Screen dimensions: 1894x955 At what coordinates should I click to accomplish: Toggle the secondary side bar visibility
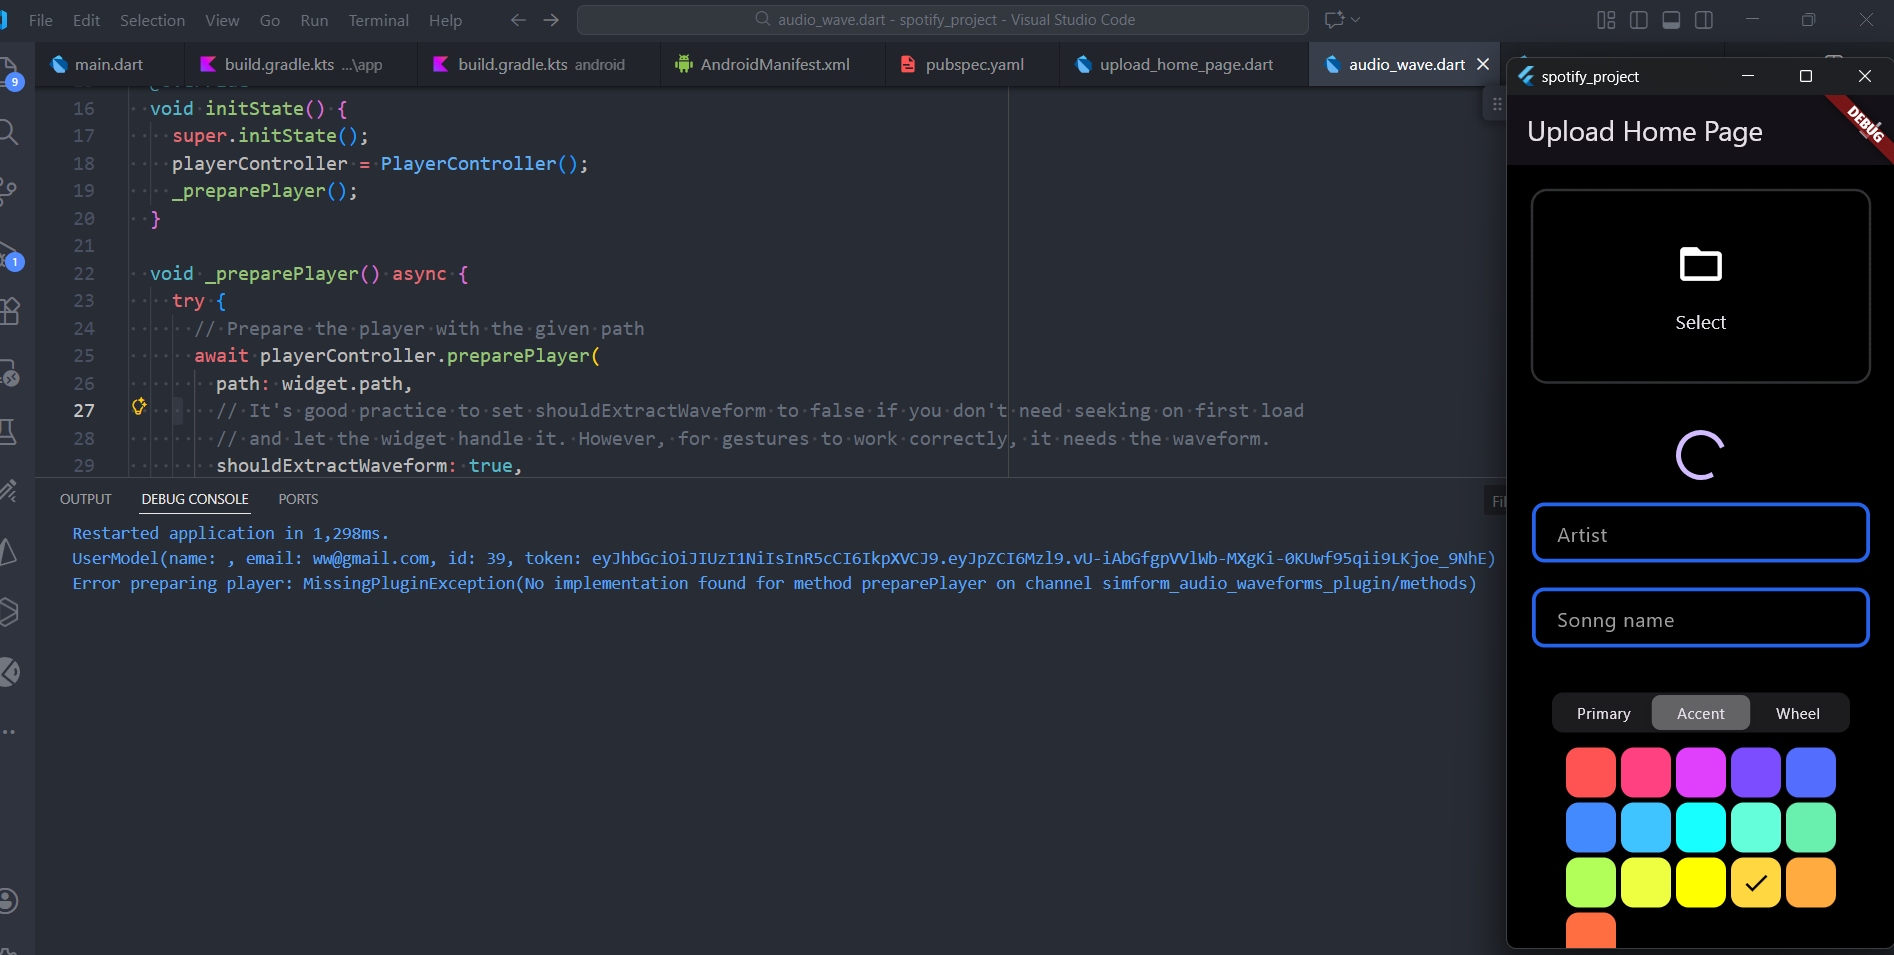tap(1704, 20)
